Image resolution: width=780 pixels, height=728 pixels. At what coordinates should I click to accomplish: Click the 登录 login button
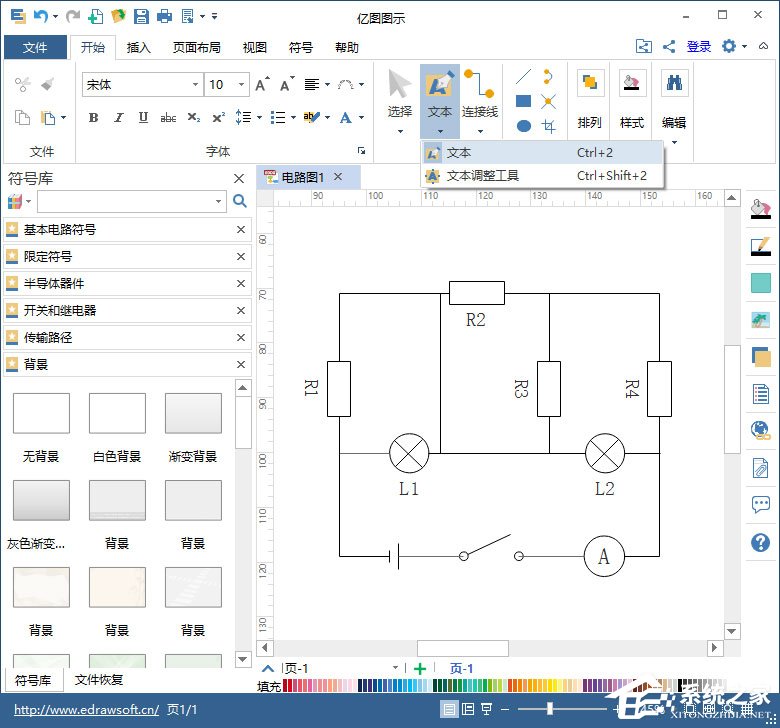point(699,47)
